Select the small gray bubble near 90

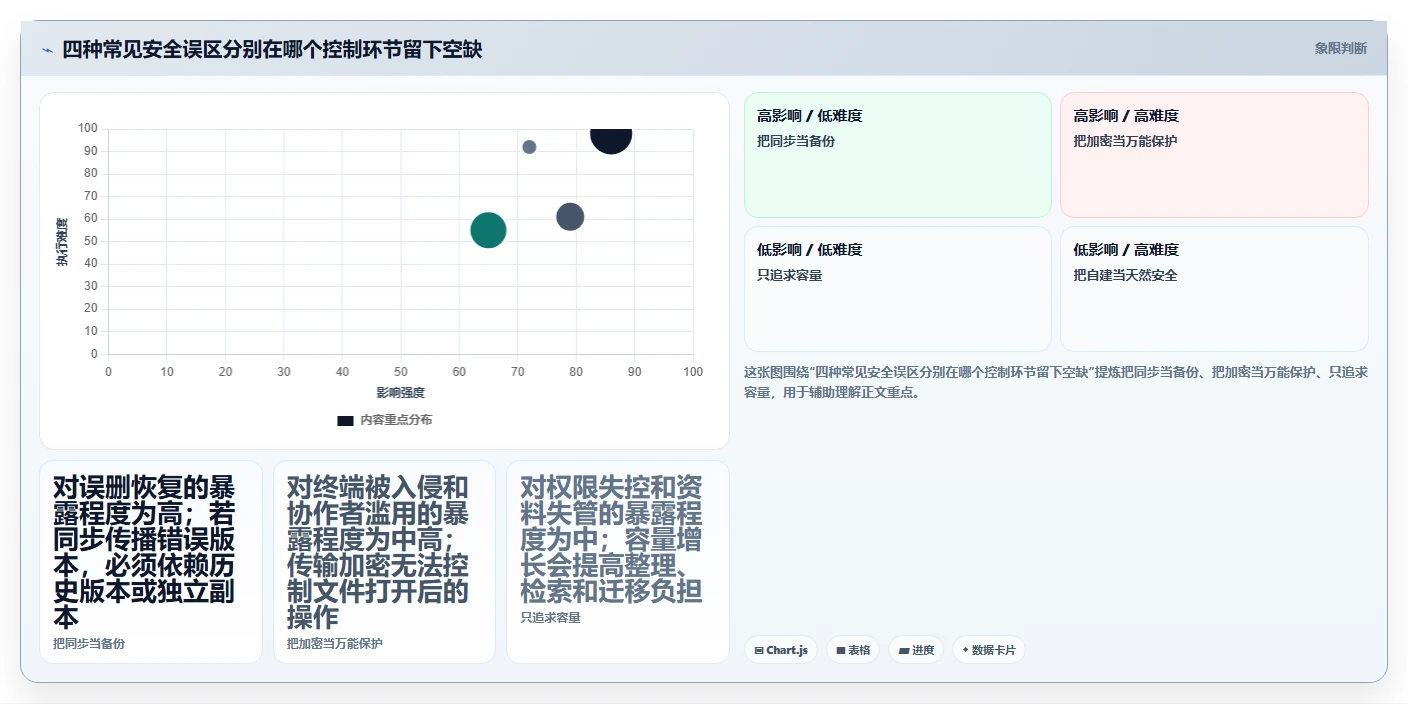(x=529, y=147)
